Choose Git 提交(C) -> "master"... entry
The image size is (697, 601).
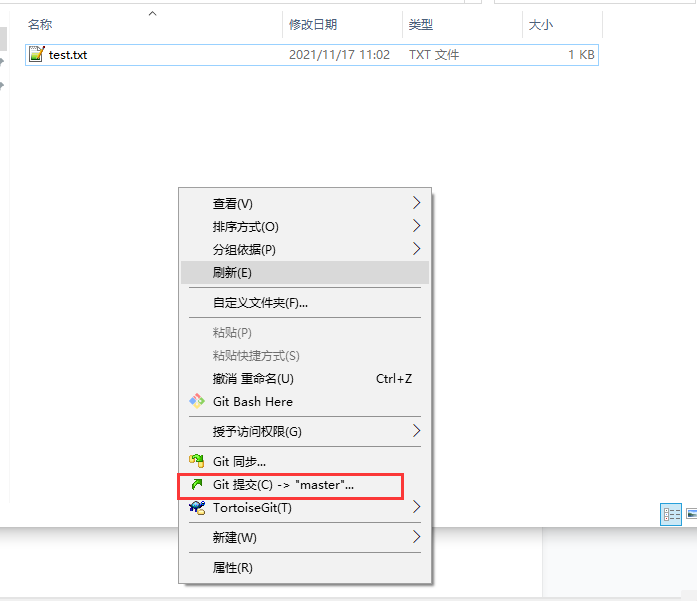click(305, 485)
